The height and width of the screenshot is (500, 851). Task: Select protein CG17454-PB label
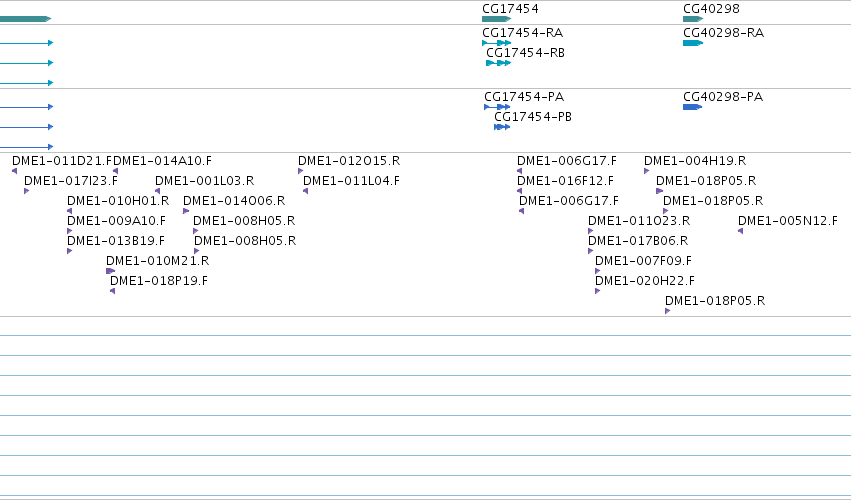(533, 117)
